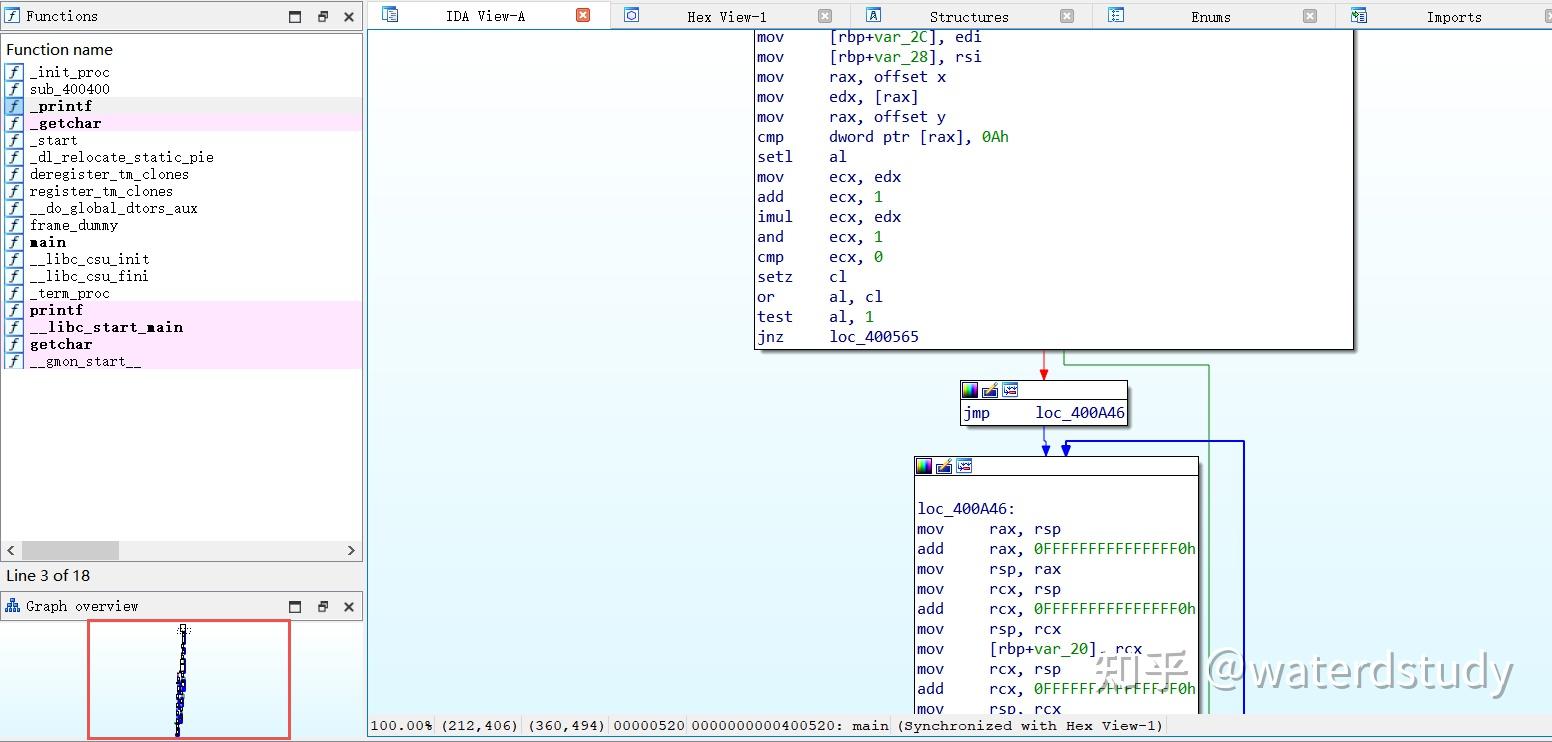Viewport: 1552px width, 742px height.
Task: Click the Imports tab icon
Action: 1358,15
